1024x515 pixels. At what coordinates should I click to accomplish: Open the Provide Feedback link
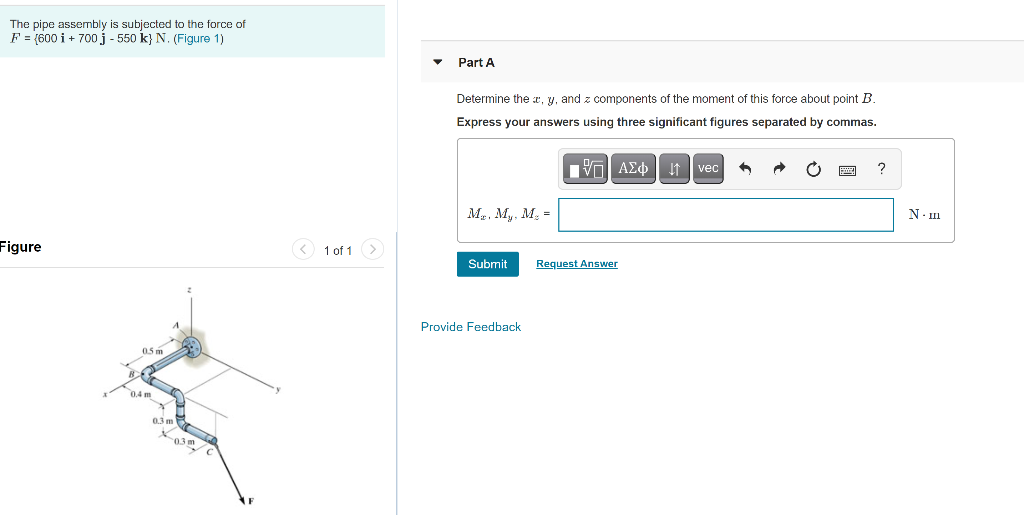[x=471, y=327]
